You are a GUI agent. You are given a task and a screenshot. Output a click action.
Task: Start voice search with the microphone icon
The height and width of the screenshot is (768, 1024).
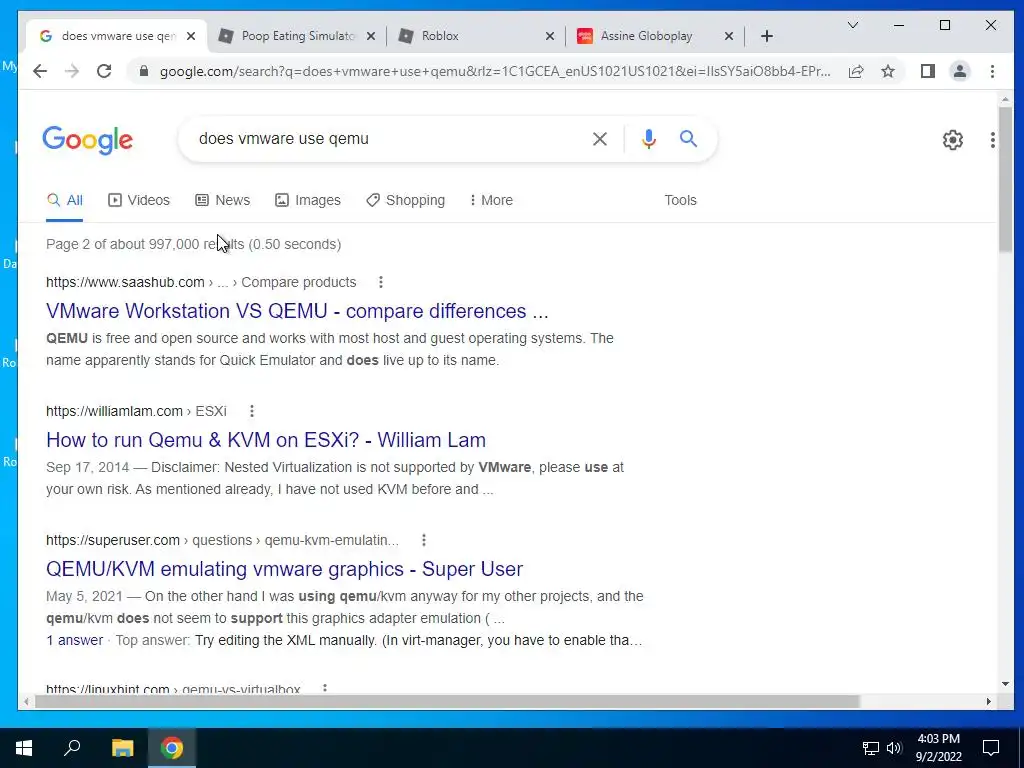(x=648, y=138)
